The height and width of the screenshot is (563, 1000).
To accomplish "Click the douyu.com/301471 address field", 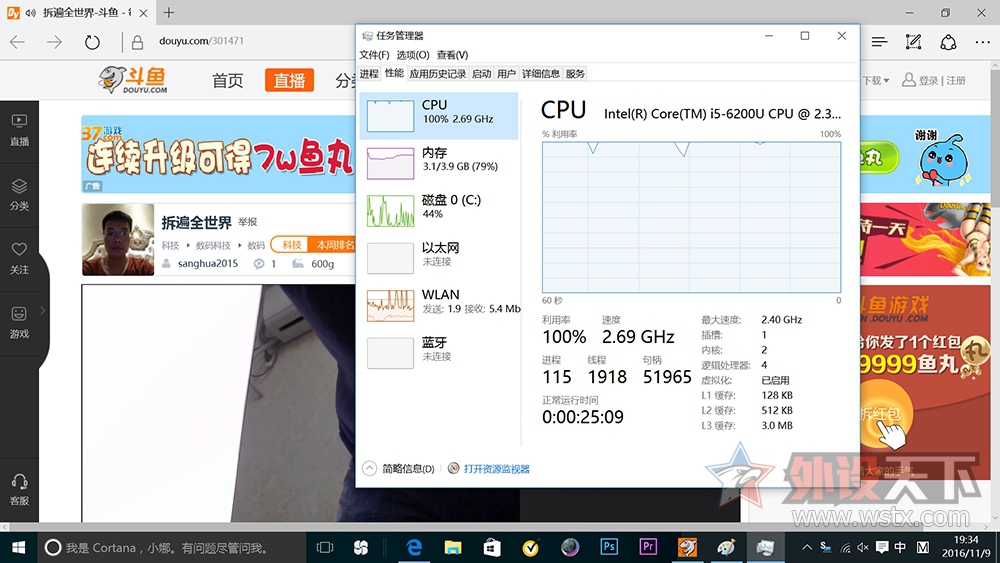I will 202,41.
